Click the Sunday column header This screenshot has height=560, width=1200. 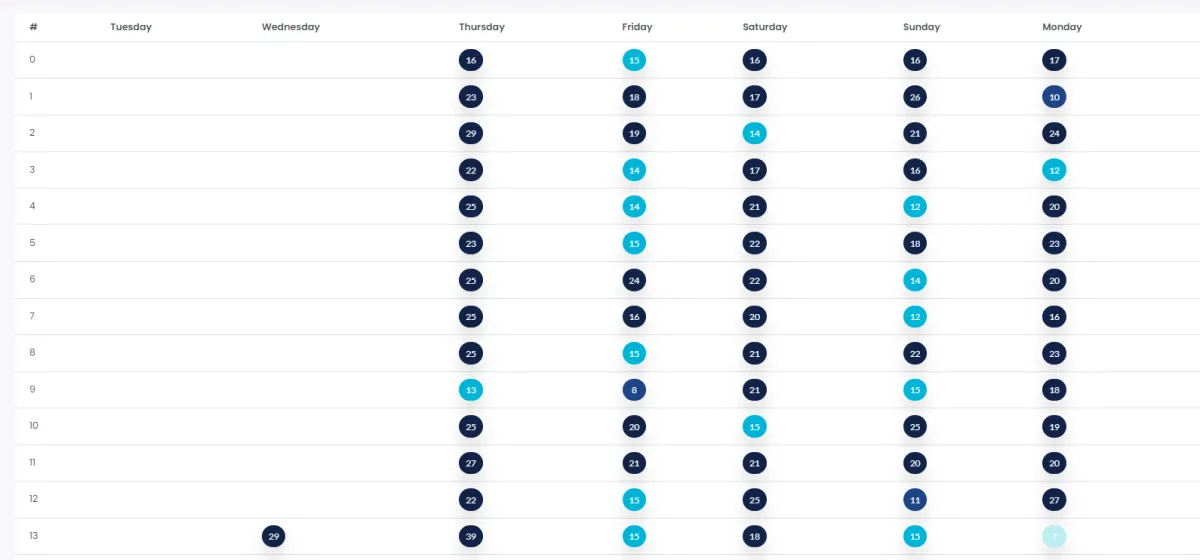(x=921, y=27)
